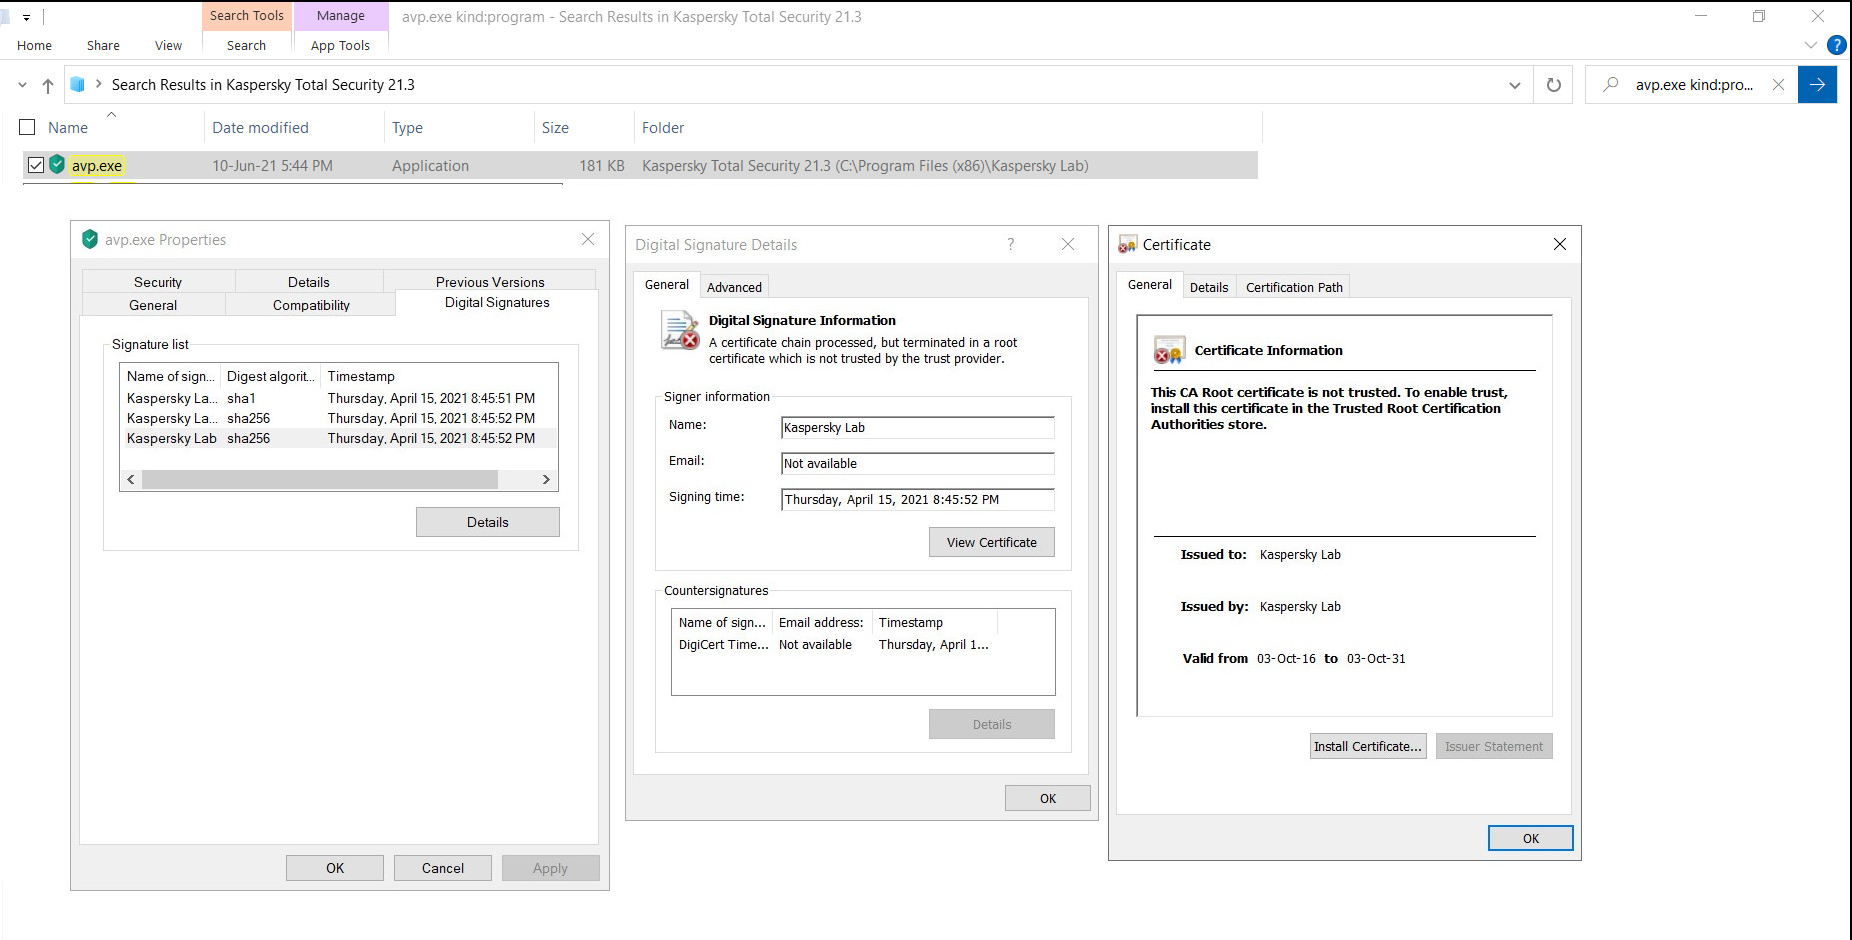The image size is (1852, 940).
Task: Expand the address bar history dropdown
Action: point(1514,85)
